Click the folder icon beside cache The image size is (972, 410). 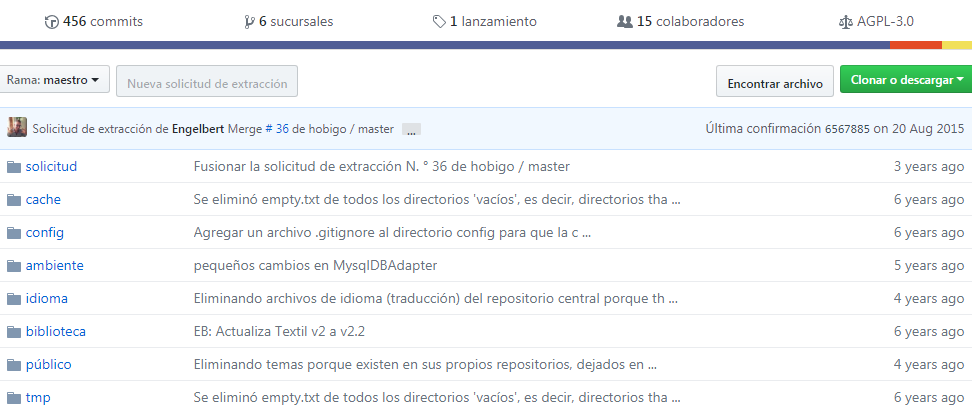(x=14, y=200)
